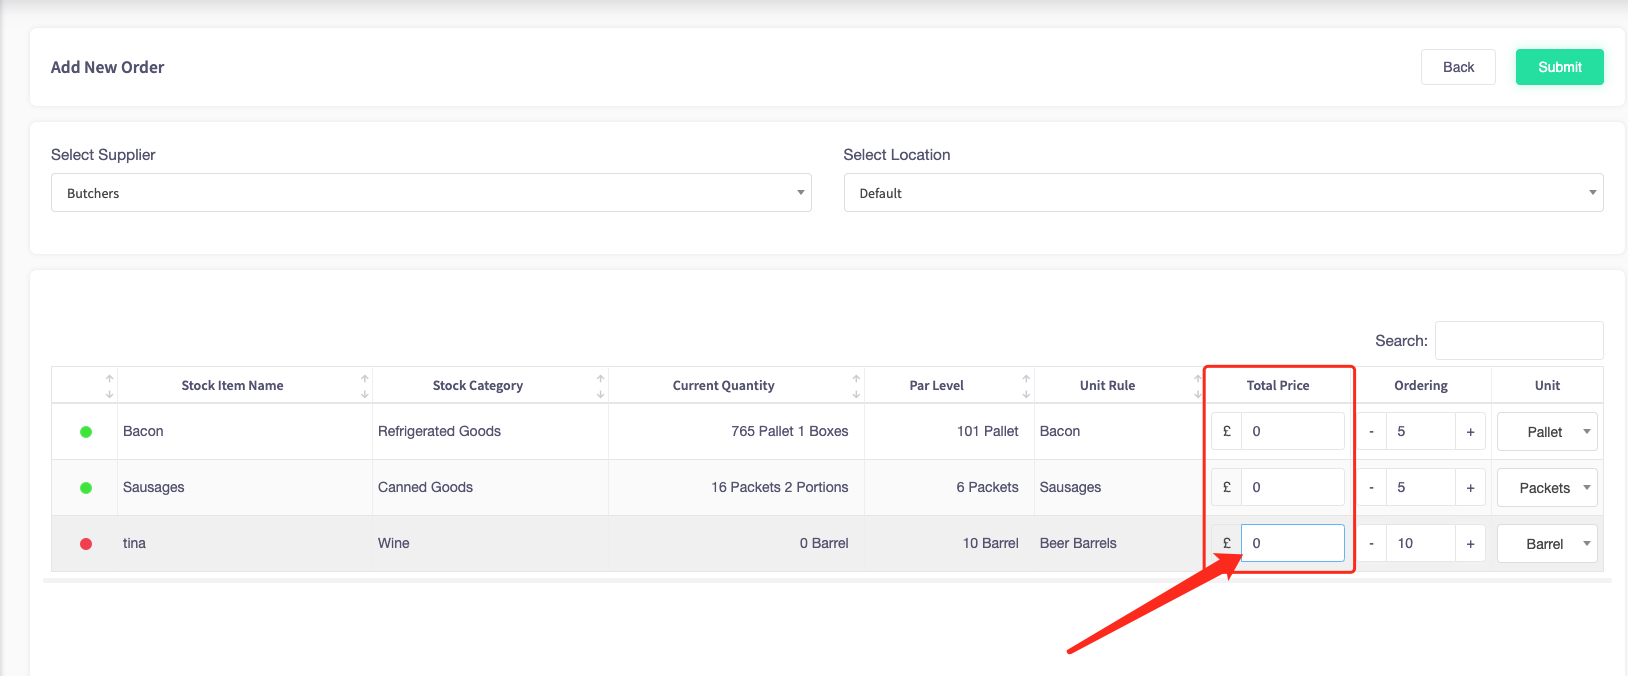Click the tina stock item name
This screenshot has width=1628, height=676.
pos(134,543)
